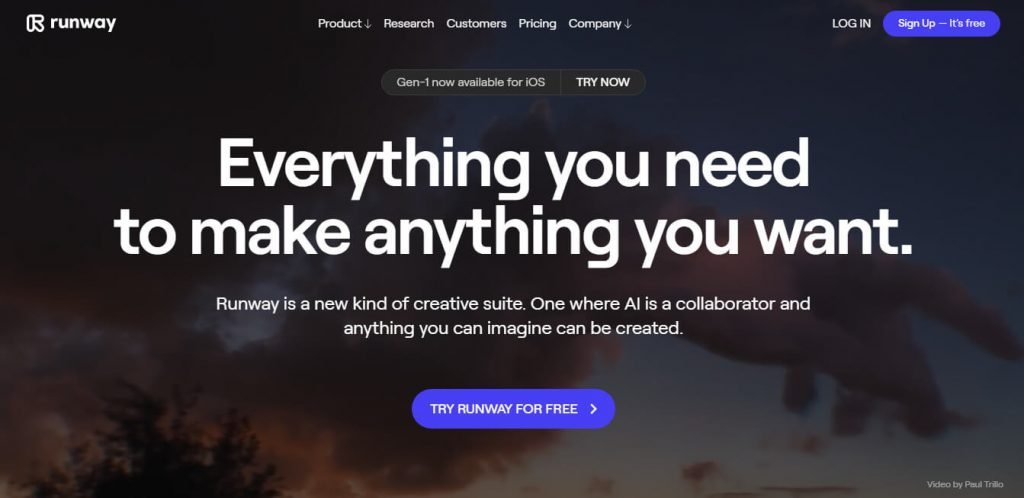This screenshot has height=498, width=1024.
Task: Click the LOG IN link
Action: click(x=851, y=23)
